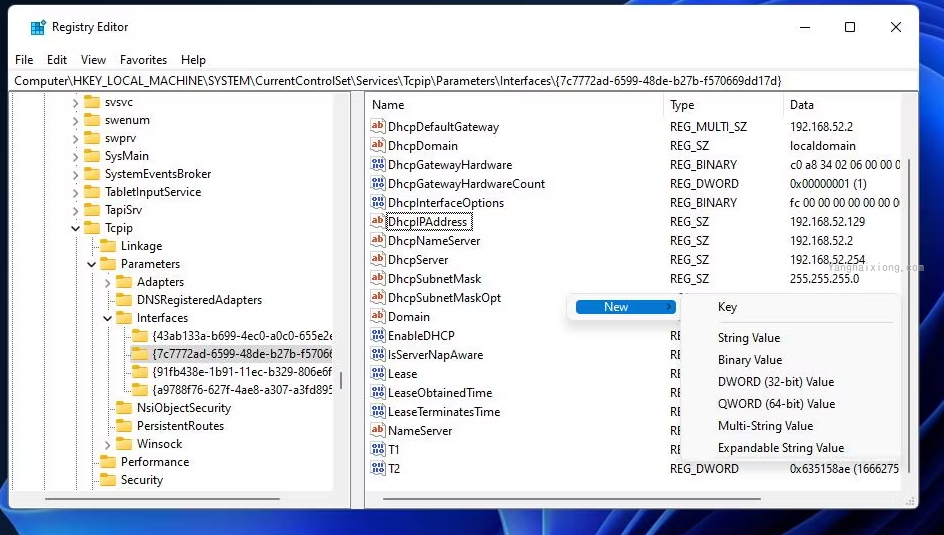Open the File menu

[24, 60]
